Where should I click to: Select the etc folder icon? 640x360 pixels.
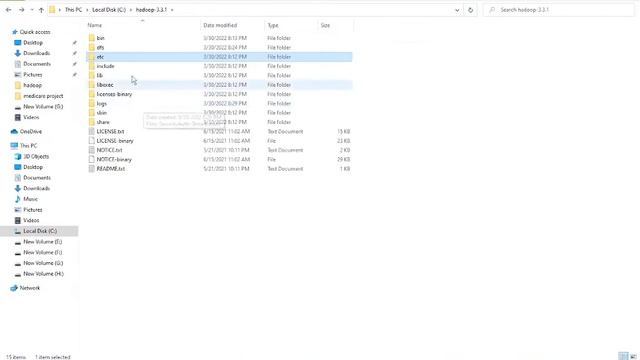(92, 57)
